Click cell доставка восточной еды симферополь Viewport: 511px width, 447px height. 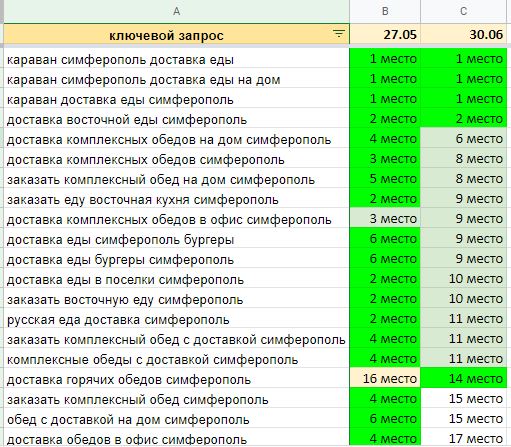click(x=176, y=119)
